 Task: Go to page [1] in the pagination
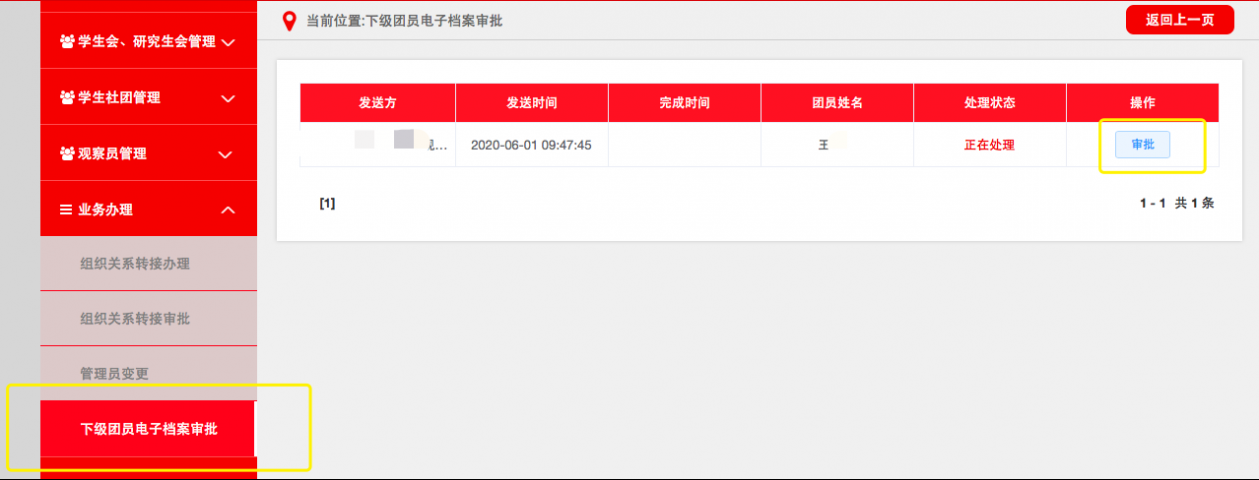(327, 203)
